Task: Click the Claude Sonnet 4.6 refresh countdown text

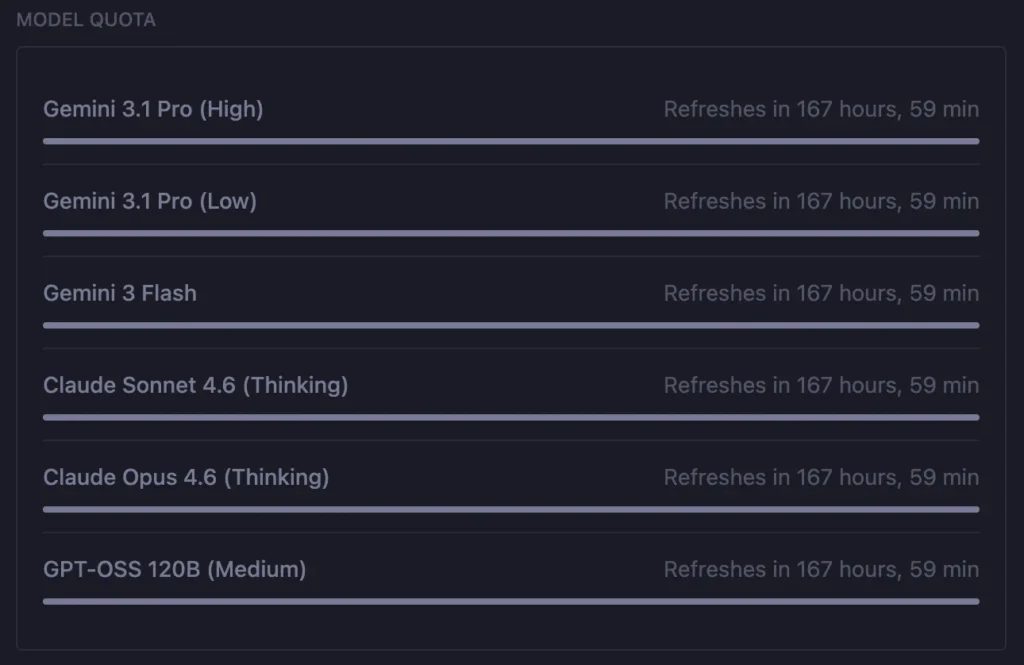Action: [821, 385]
